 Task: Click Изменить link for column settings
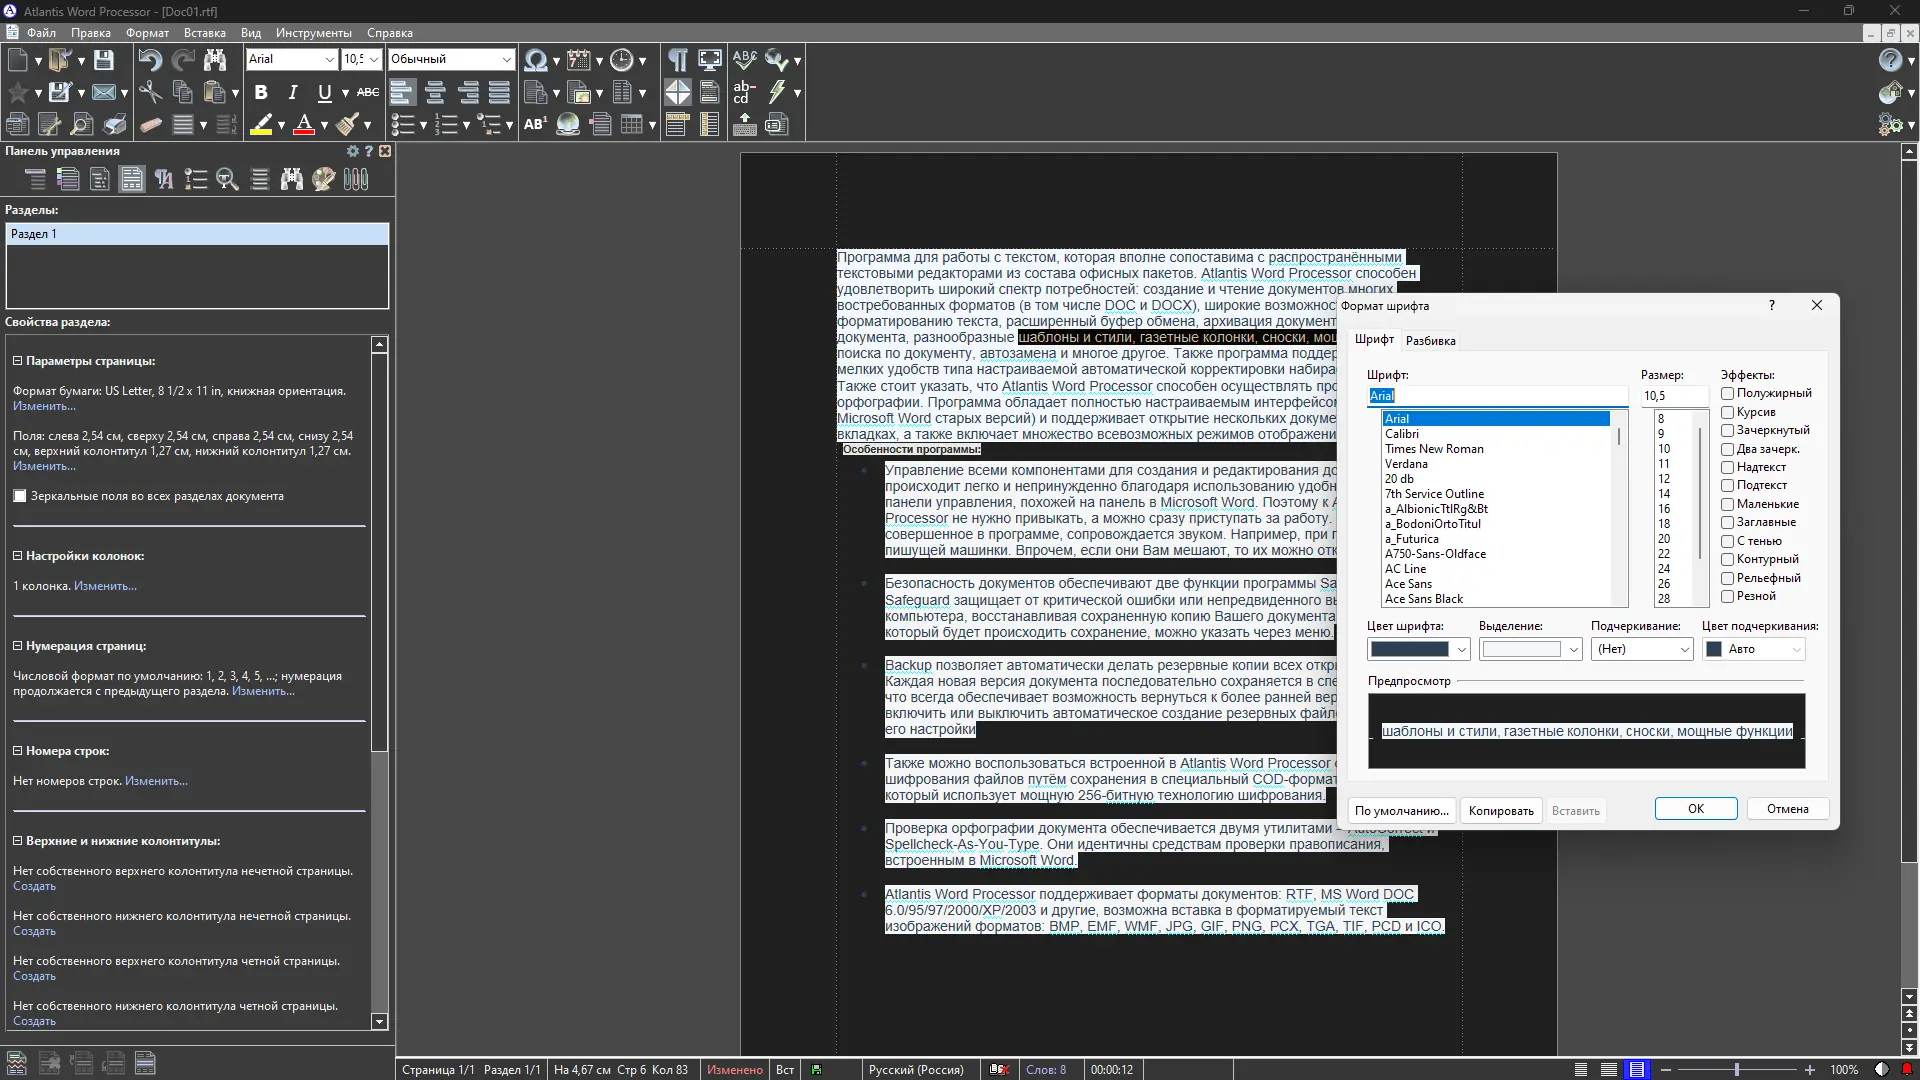(105, 586)
